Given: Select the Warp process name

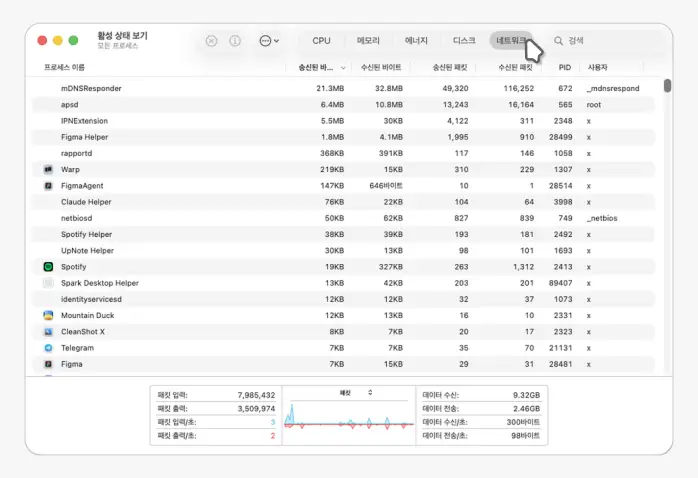Looking at the screenshot, I should coord(70,170).
